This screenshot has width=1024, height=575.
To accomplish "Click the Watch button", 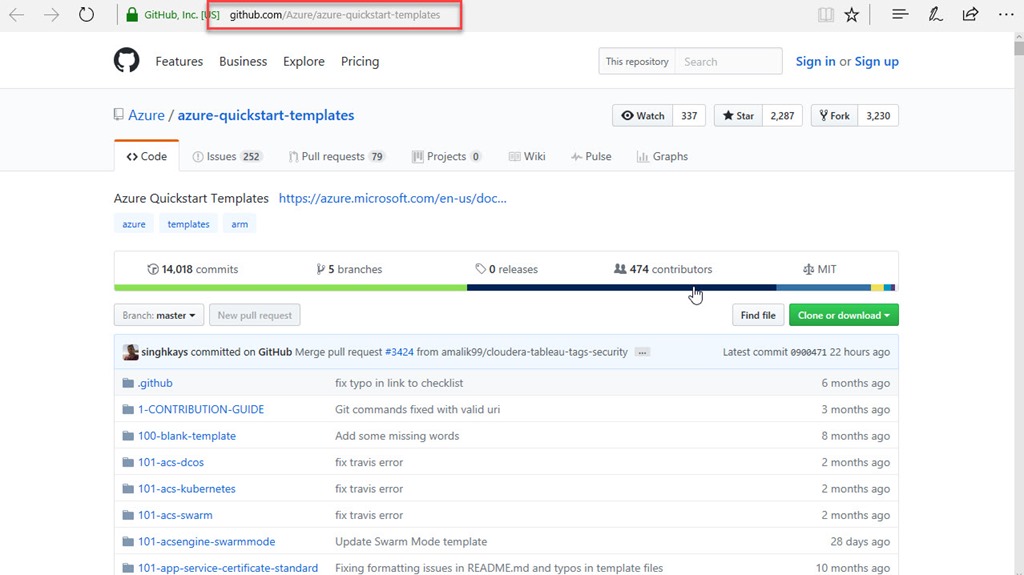I will pos(643,116).
